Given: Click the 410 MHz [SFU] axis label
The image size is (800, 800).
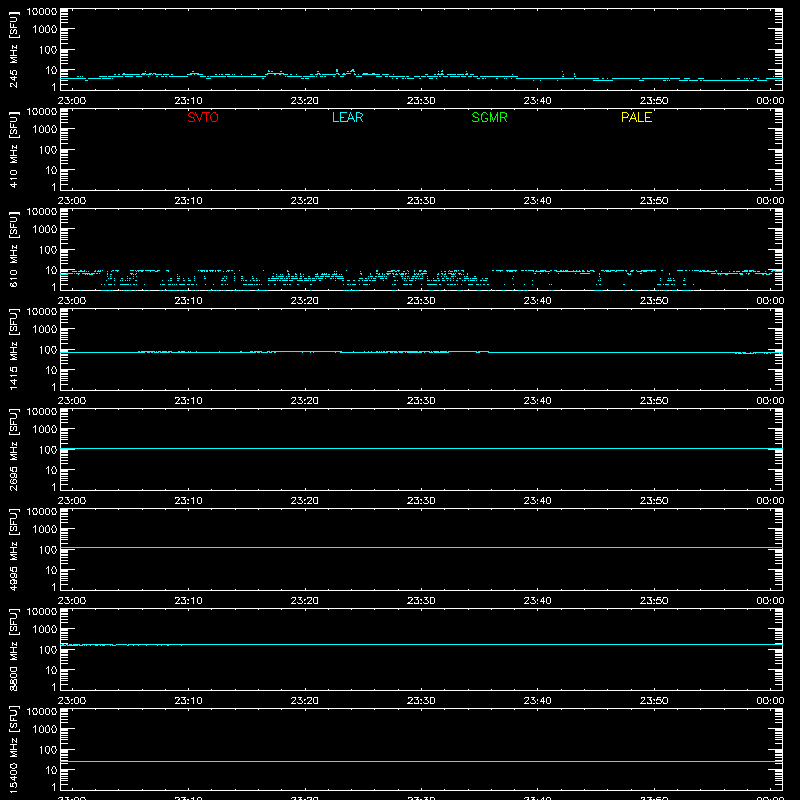Looking at the screenshot, I should coord(14,149).
